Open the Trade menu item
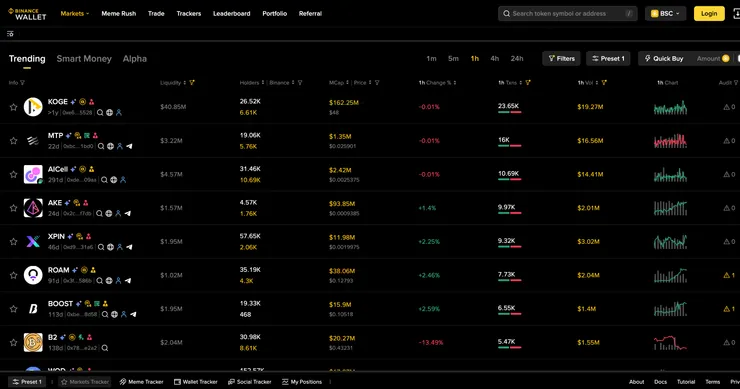This screenshot has height=389, width=740. [156, 14]
